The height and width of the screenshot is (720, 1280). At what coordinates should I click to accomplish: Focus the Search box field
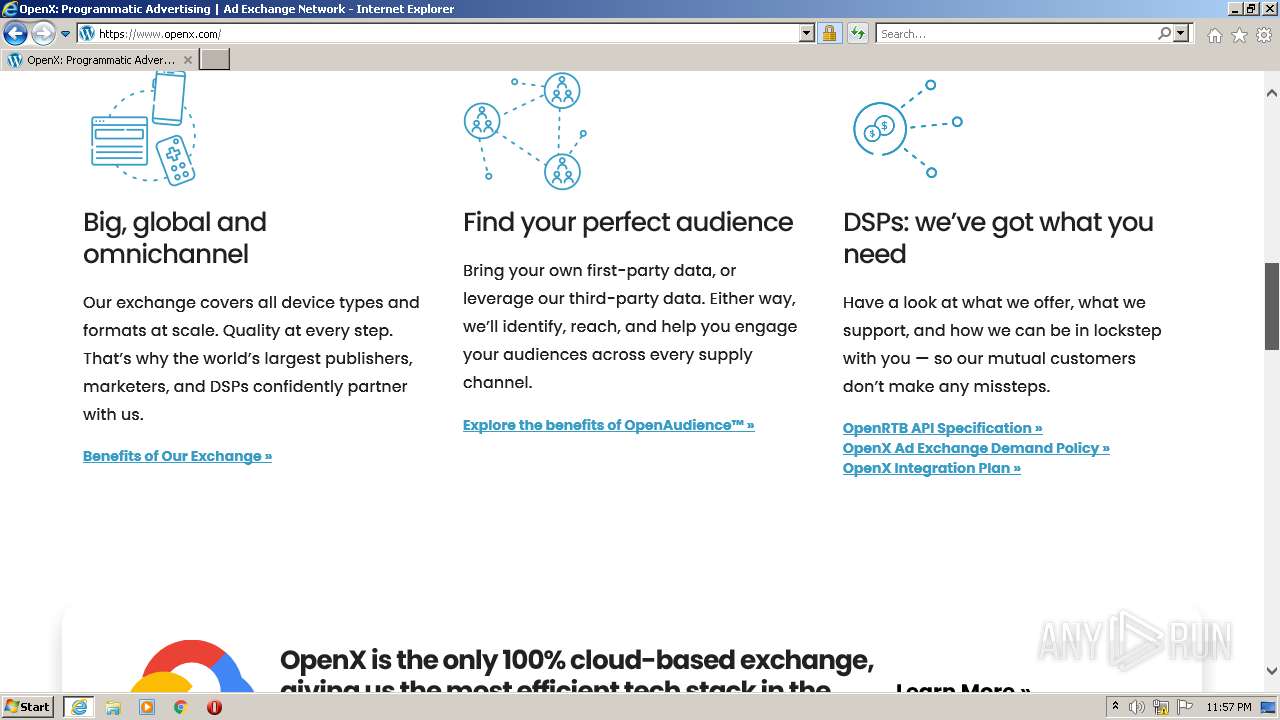1016,34
